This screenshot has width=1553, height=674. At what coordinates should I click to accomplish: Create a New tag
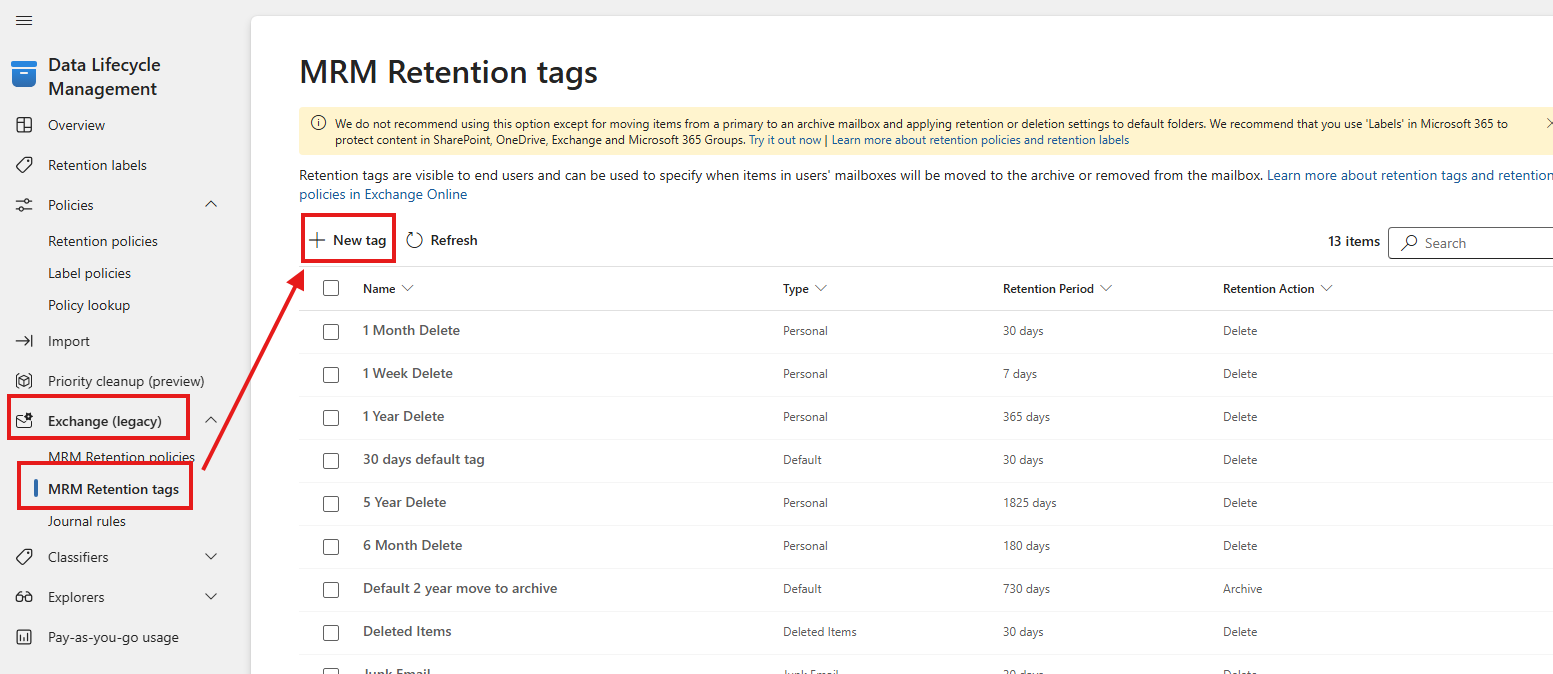(x=348, y=240)
